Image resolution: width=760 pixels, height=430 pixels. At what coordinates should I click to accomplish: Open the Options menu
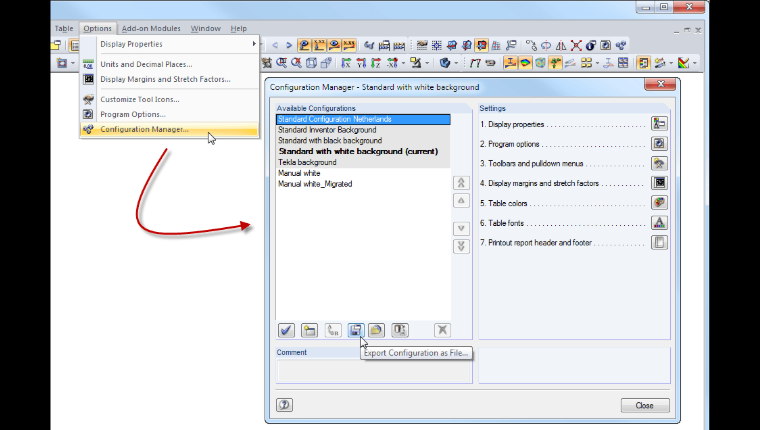(97, 29)
